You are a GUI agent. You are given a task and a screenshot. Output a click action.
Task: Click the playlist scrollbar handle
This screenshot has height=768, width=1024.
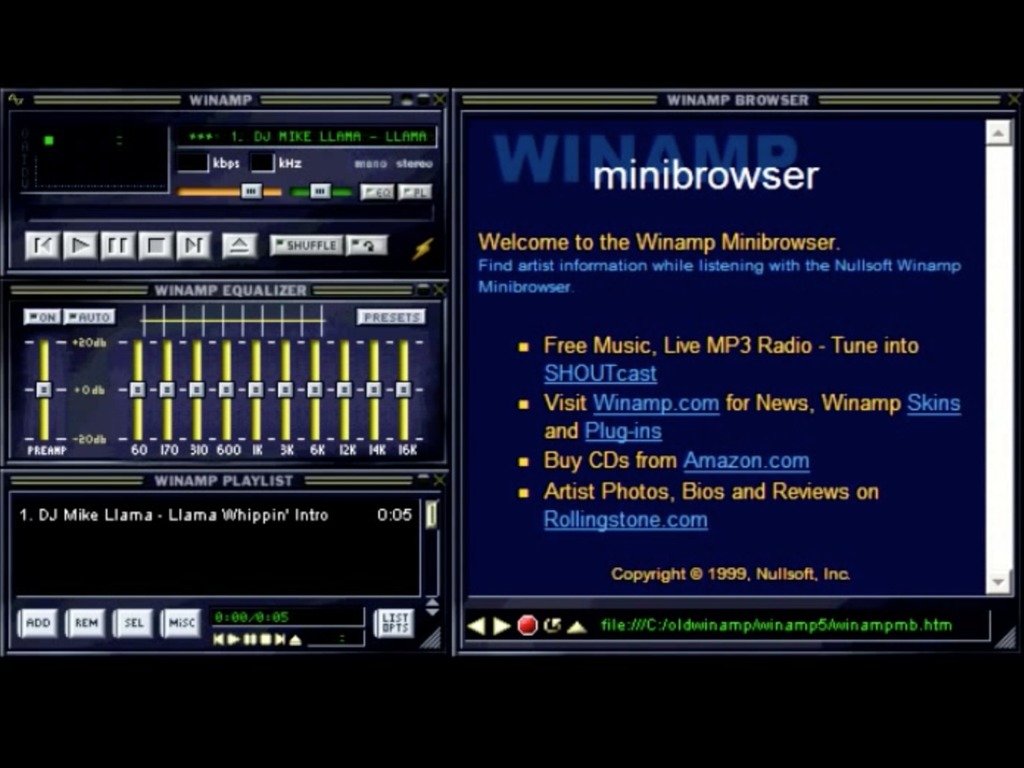click(x=432, y=515)
